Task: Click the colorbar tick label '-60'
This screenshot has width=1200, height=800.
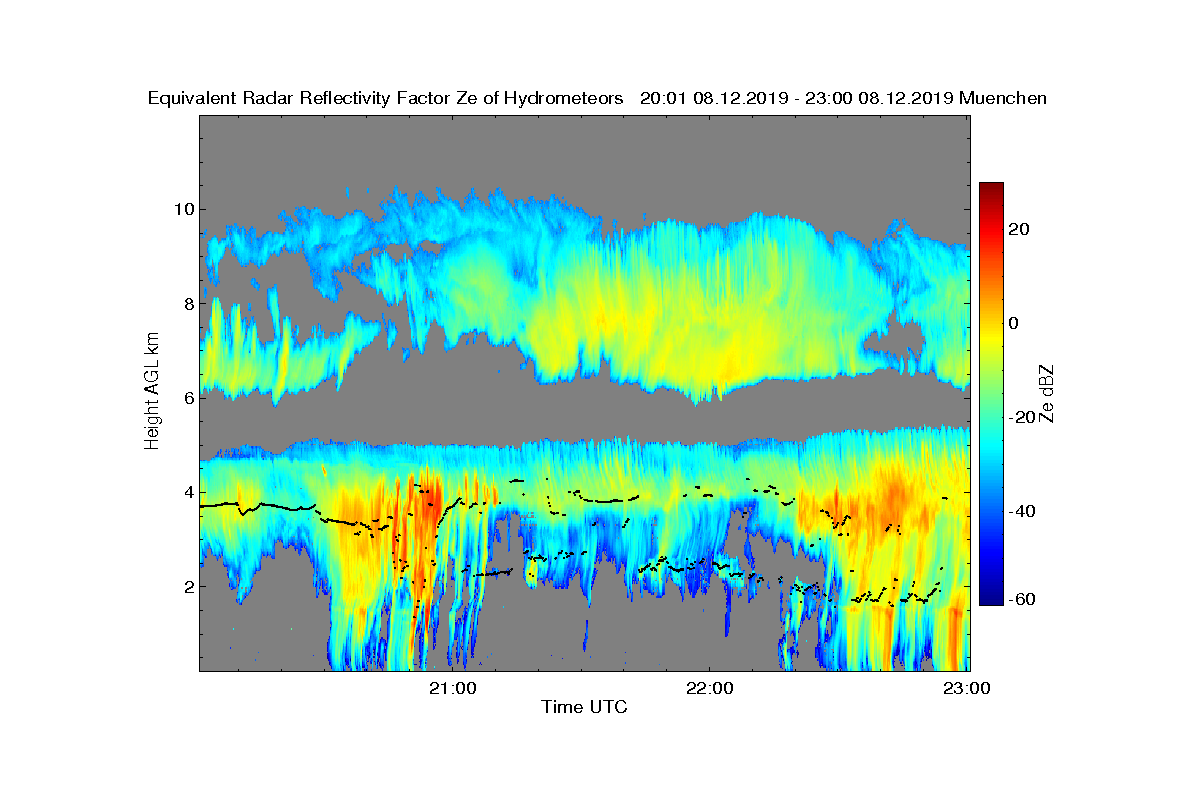Action: point(1021,599)
